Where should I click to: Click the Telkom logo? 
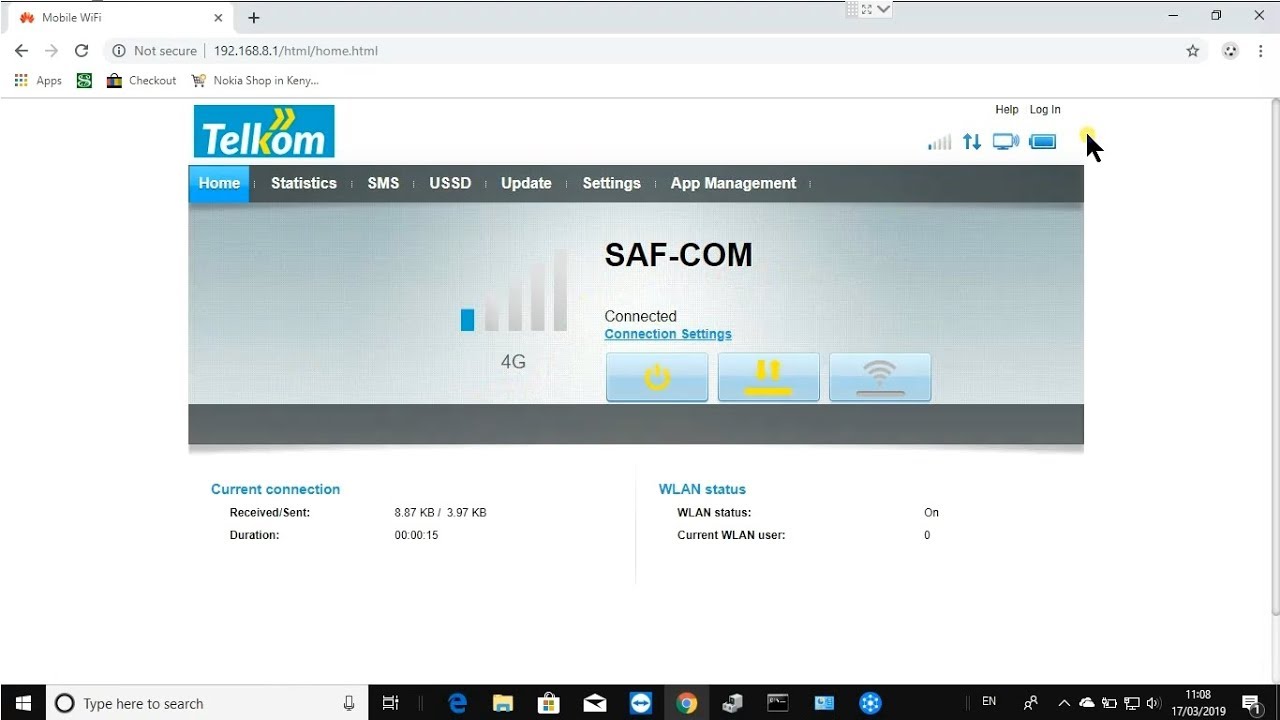pos(264,131)
